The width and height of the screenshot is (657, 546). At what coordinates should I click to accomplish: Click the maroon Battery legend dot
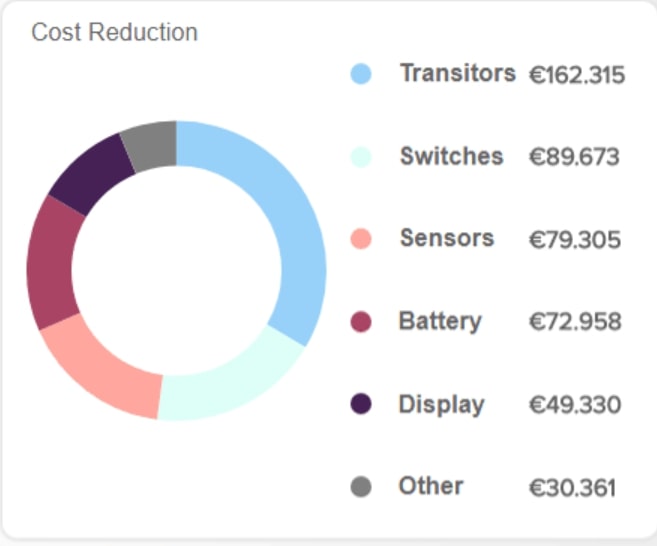(361, 322)
